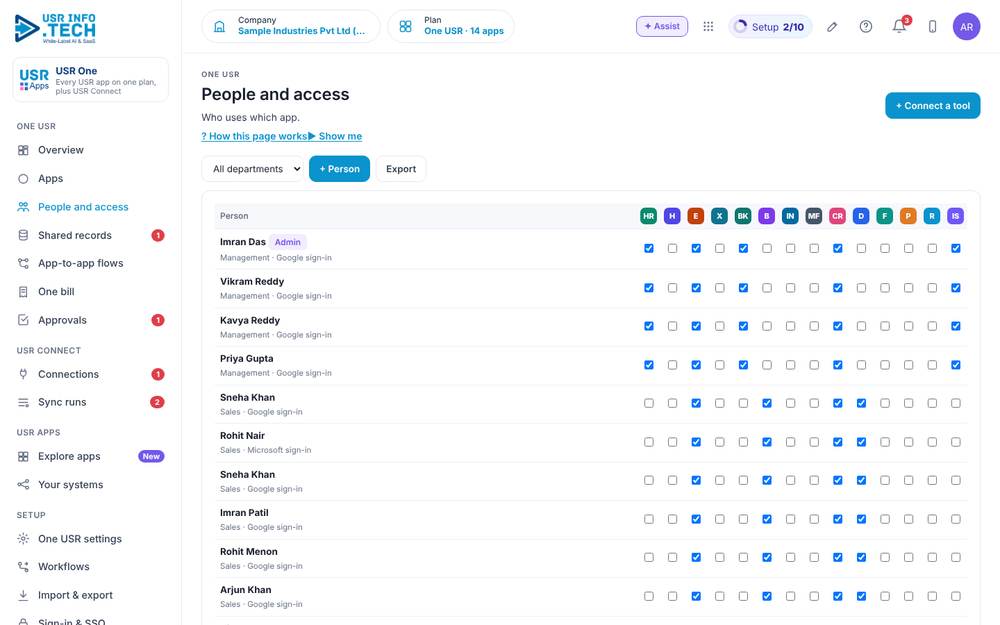The width and height of the screenshot is (1000, 625).
Task: Open the AR user avatar menu
Action: [x=966, y=27]
